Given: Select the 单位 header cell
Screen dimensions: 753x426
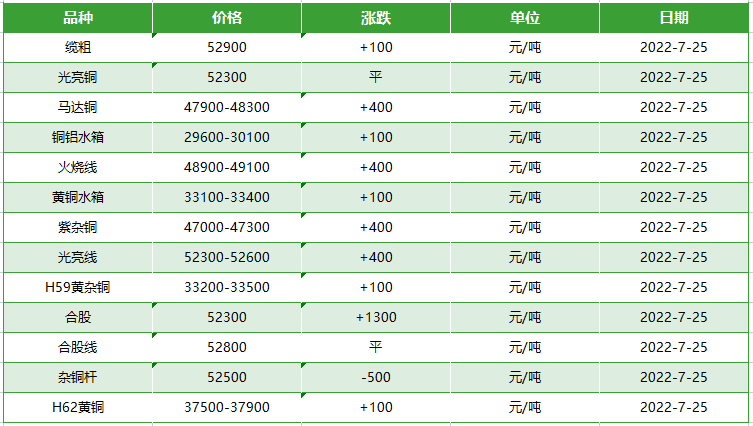Looking at the screenshot, I should [525, 18].
